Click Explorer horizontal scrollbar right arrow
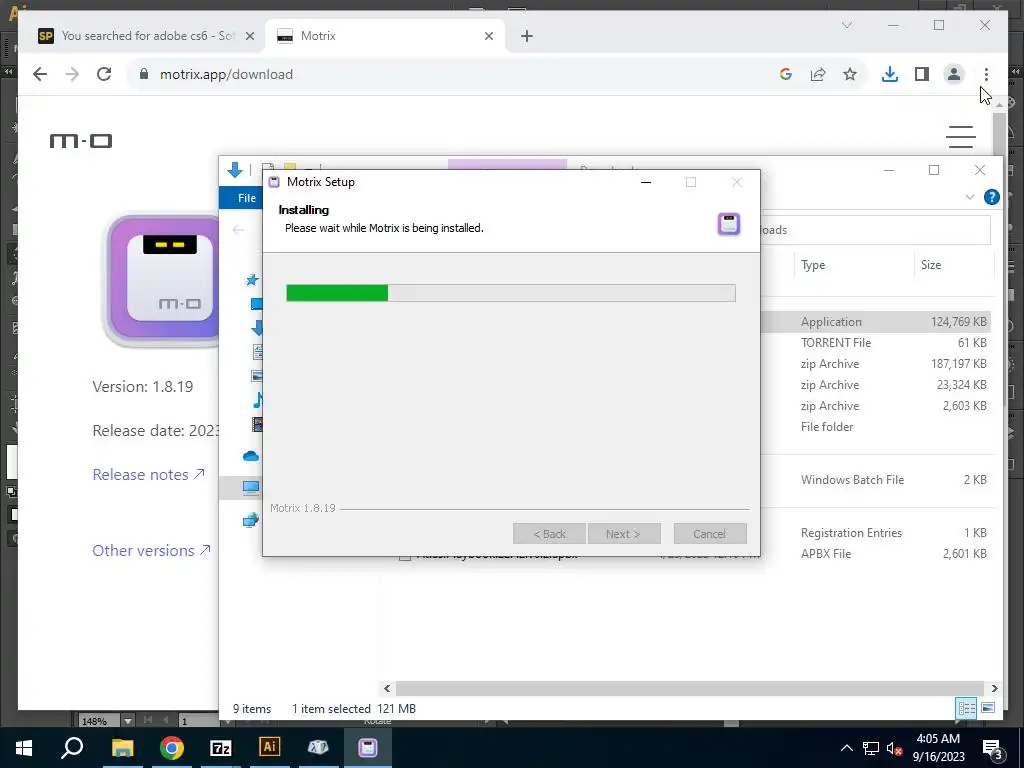This screenshot has height=768, width=1024. (x=994, y=688)
